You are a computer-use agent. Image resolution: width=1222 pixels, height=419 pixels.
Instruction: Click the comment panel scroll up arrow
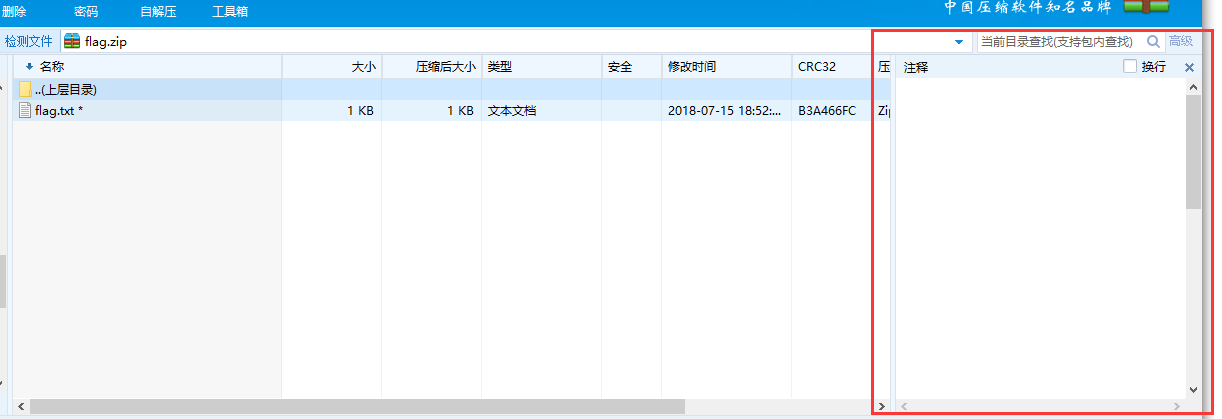pyautogui.click(x=1193, y=88)
